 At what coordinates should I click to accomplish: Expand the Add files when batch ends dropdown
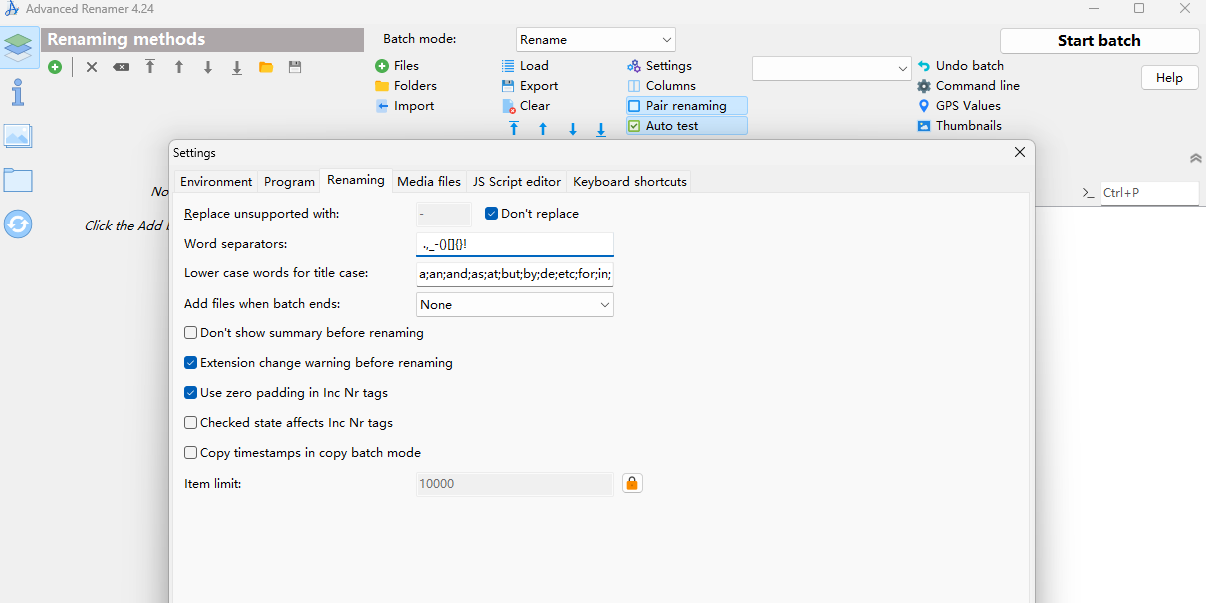(x=515, y=304)
